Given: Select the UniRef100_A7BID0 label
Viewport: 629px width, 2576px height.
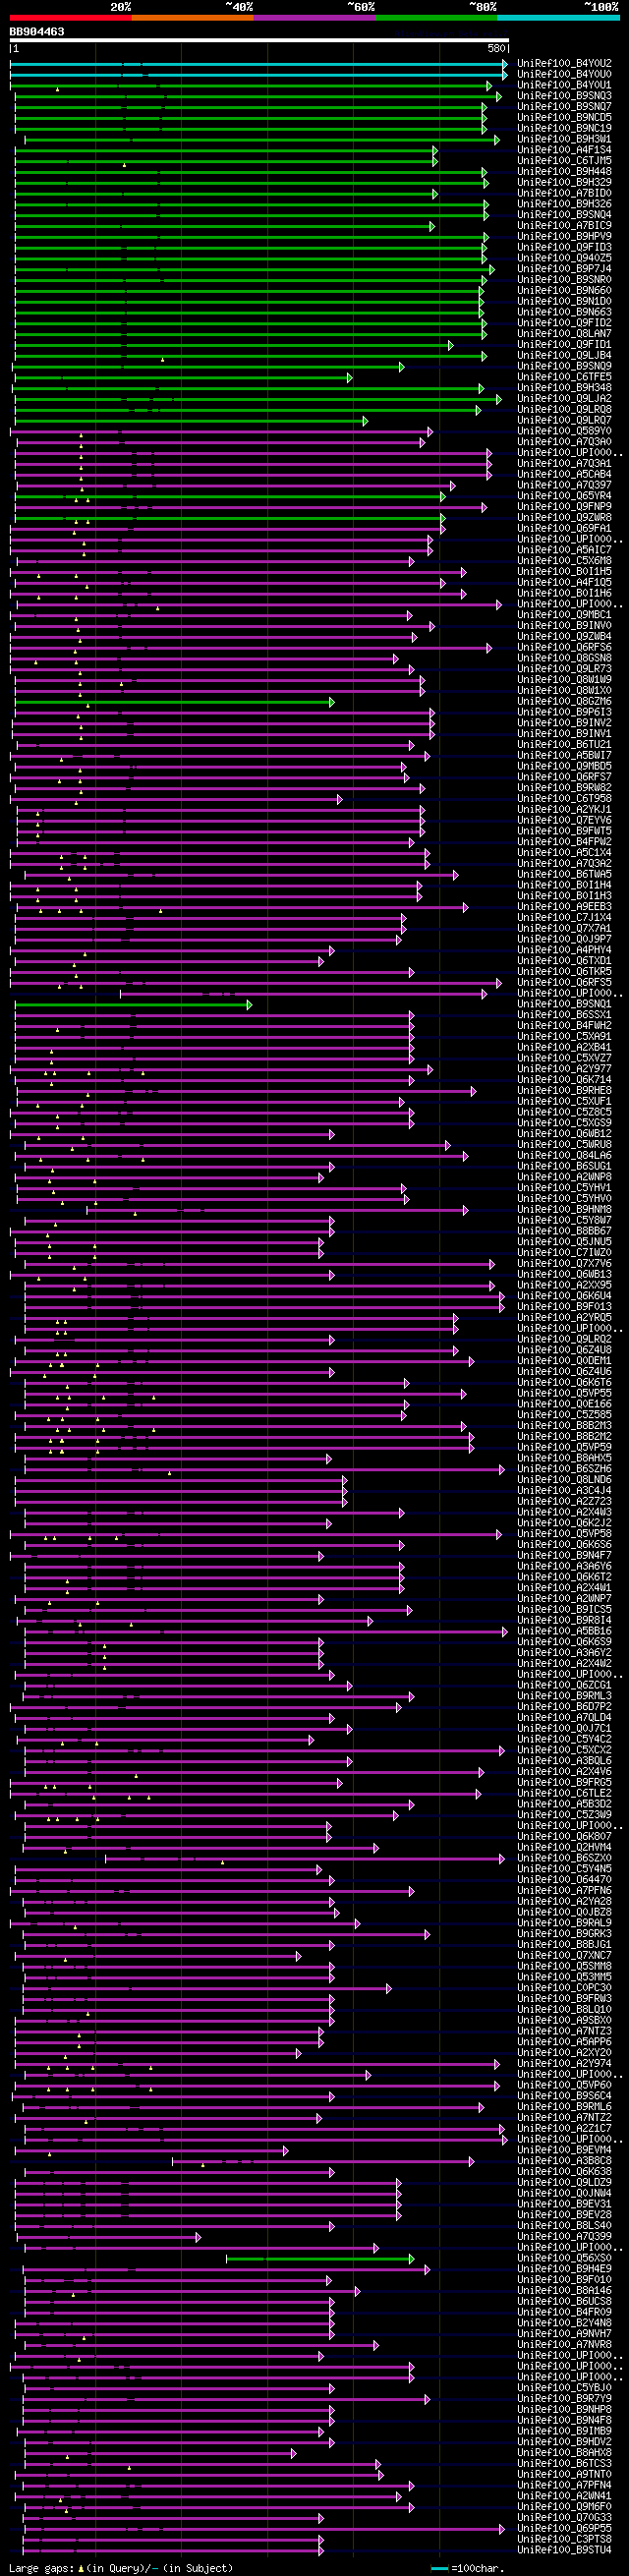Looking at the screenshot, I should point(564,194).
